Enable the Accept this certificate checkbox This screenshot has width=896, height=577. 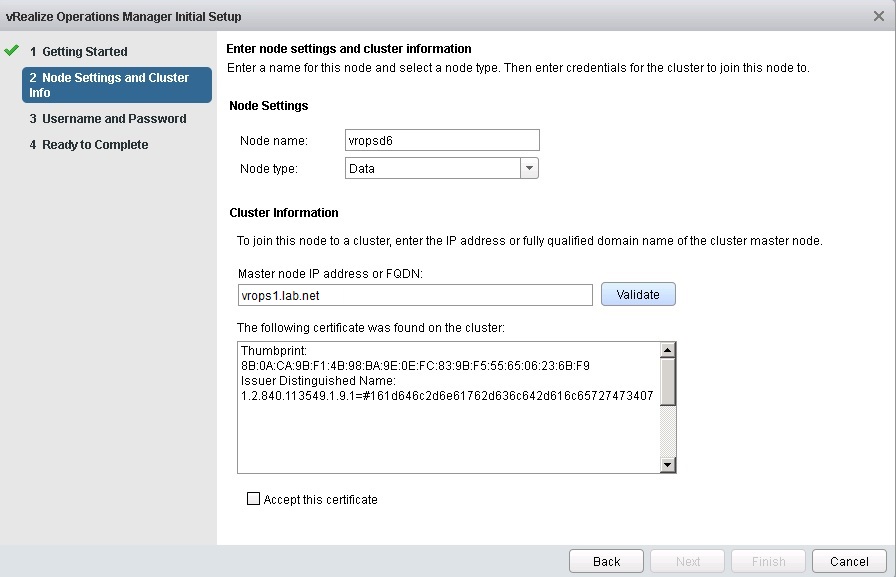point(253,499)
